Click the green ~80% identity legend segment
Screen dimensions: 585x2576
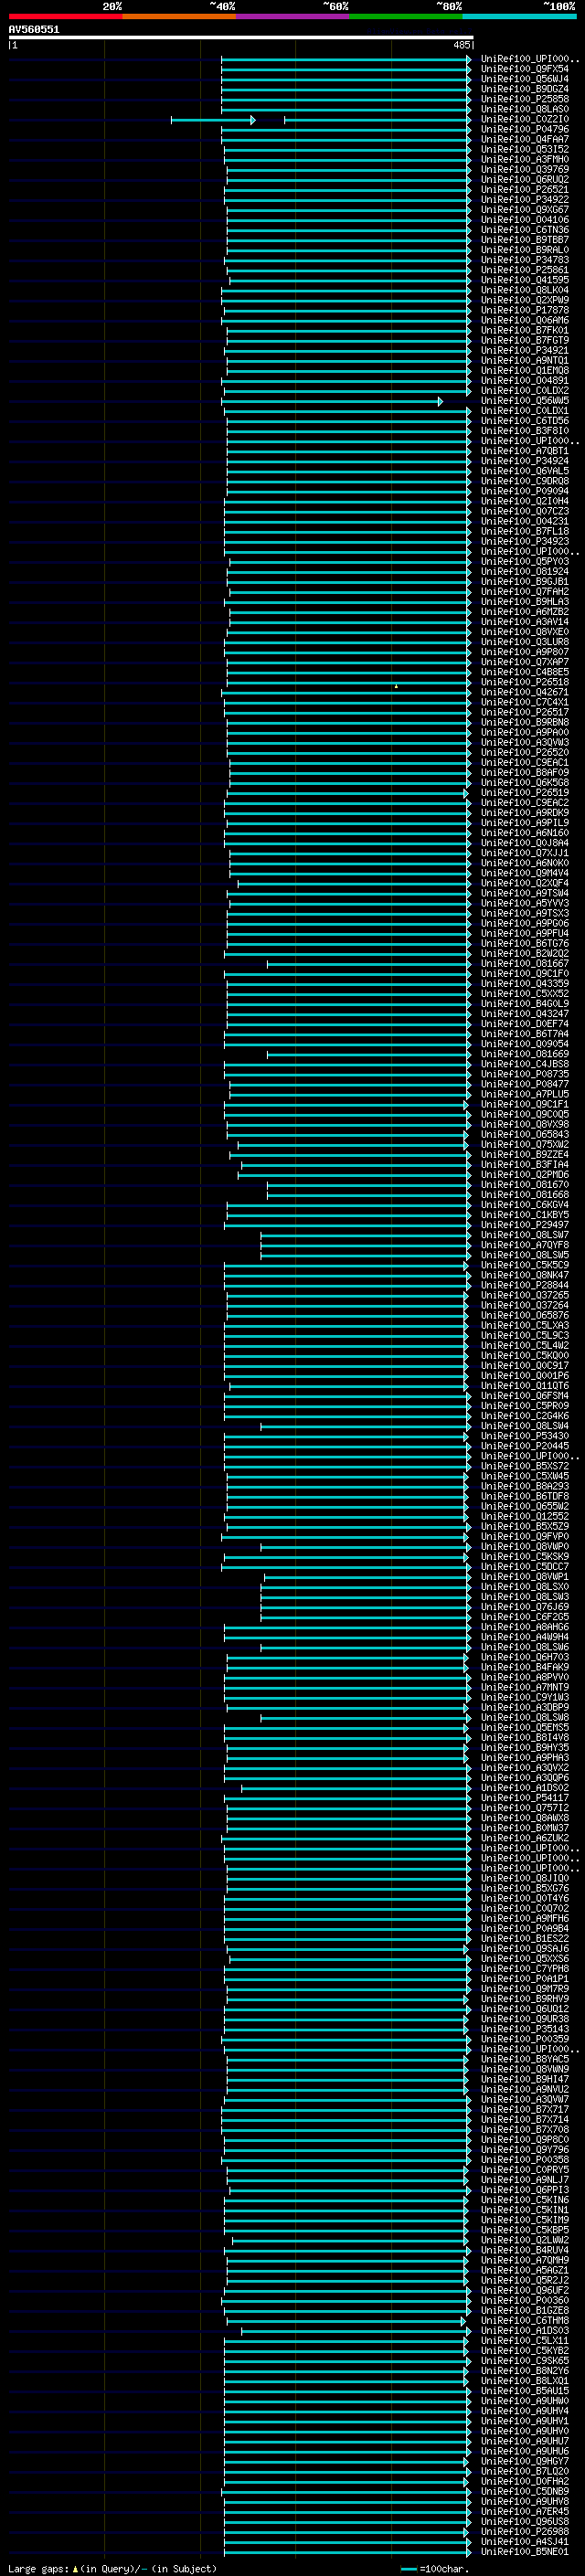[x=406, y=16]
